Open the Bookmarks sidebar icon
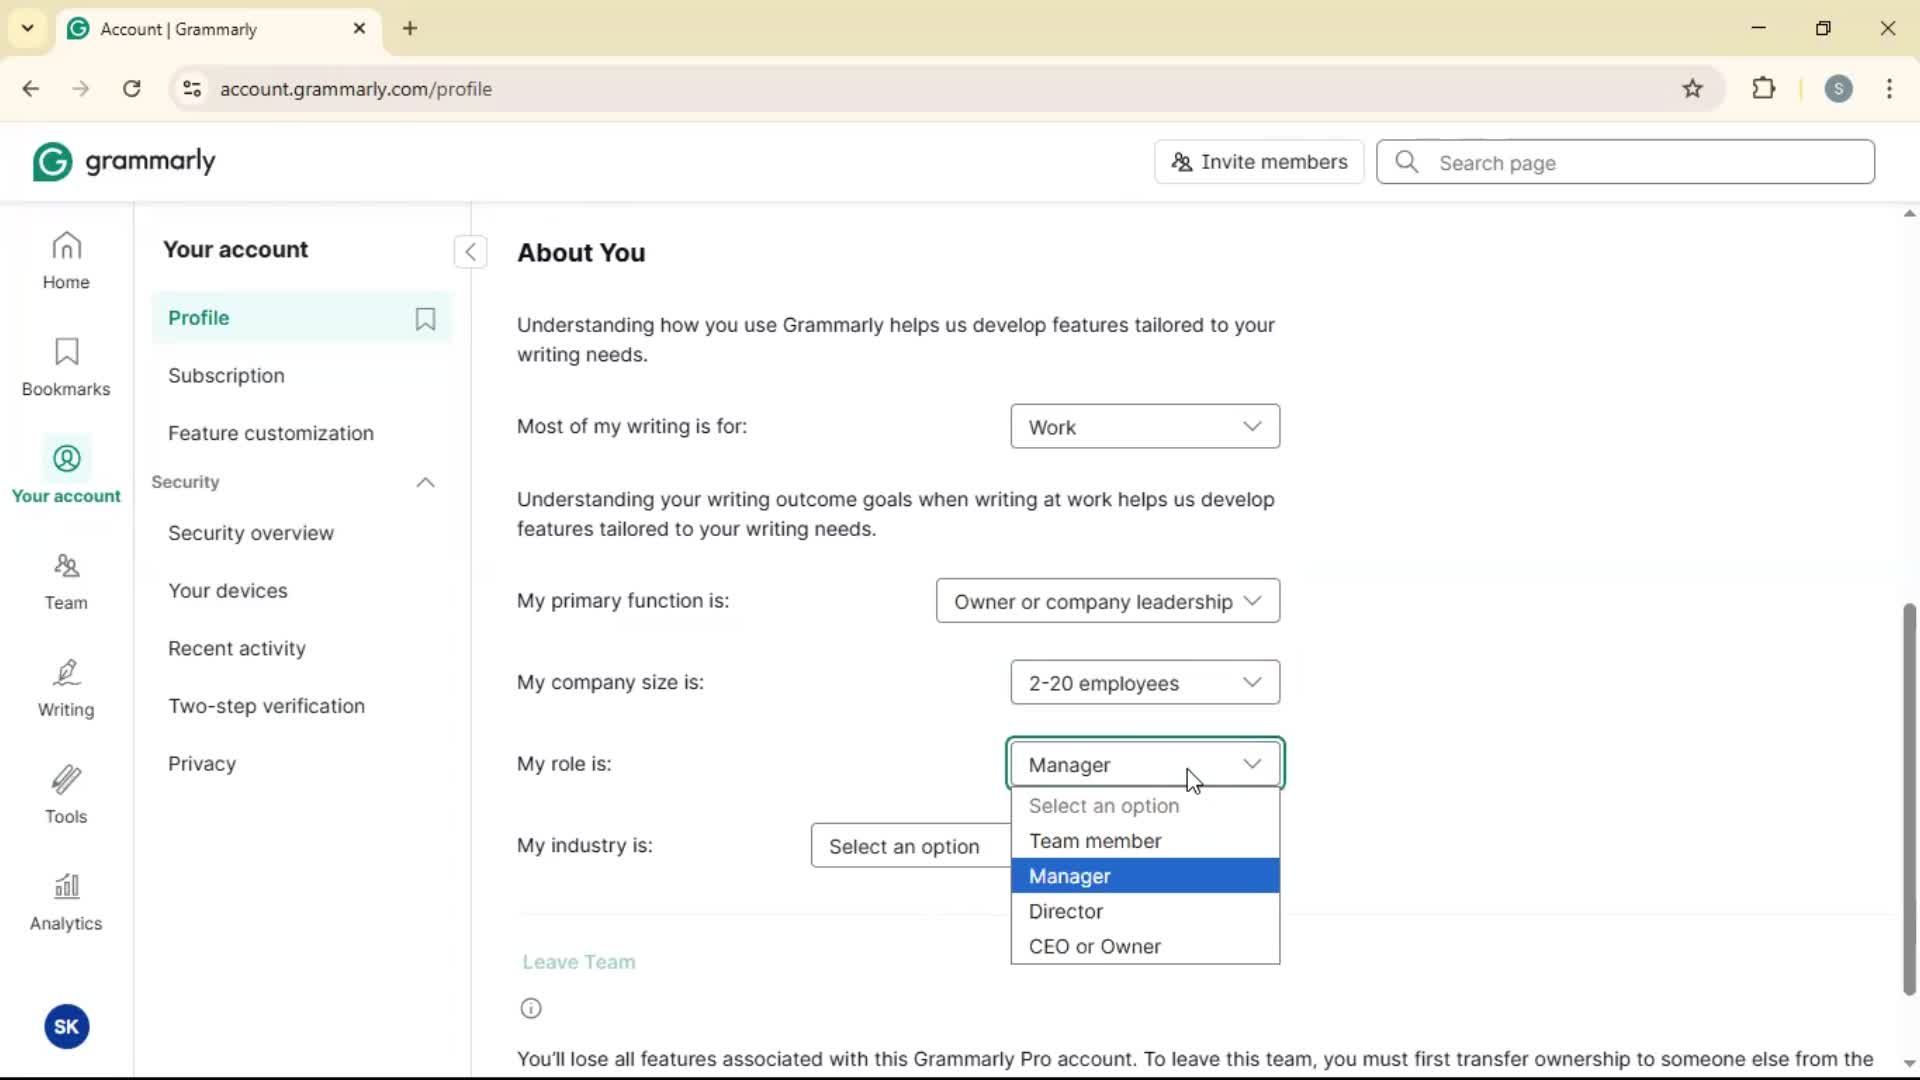1920x1080 pixels. [66, 367]
